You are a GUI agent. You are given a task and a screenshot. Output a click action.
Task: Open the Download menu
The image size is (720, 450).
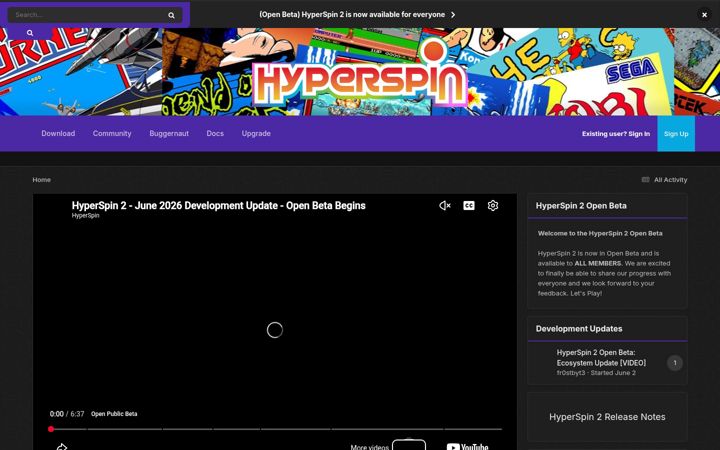click(x=58, y=134)
